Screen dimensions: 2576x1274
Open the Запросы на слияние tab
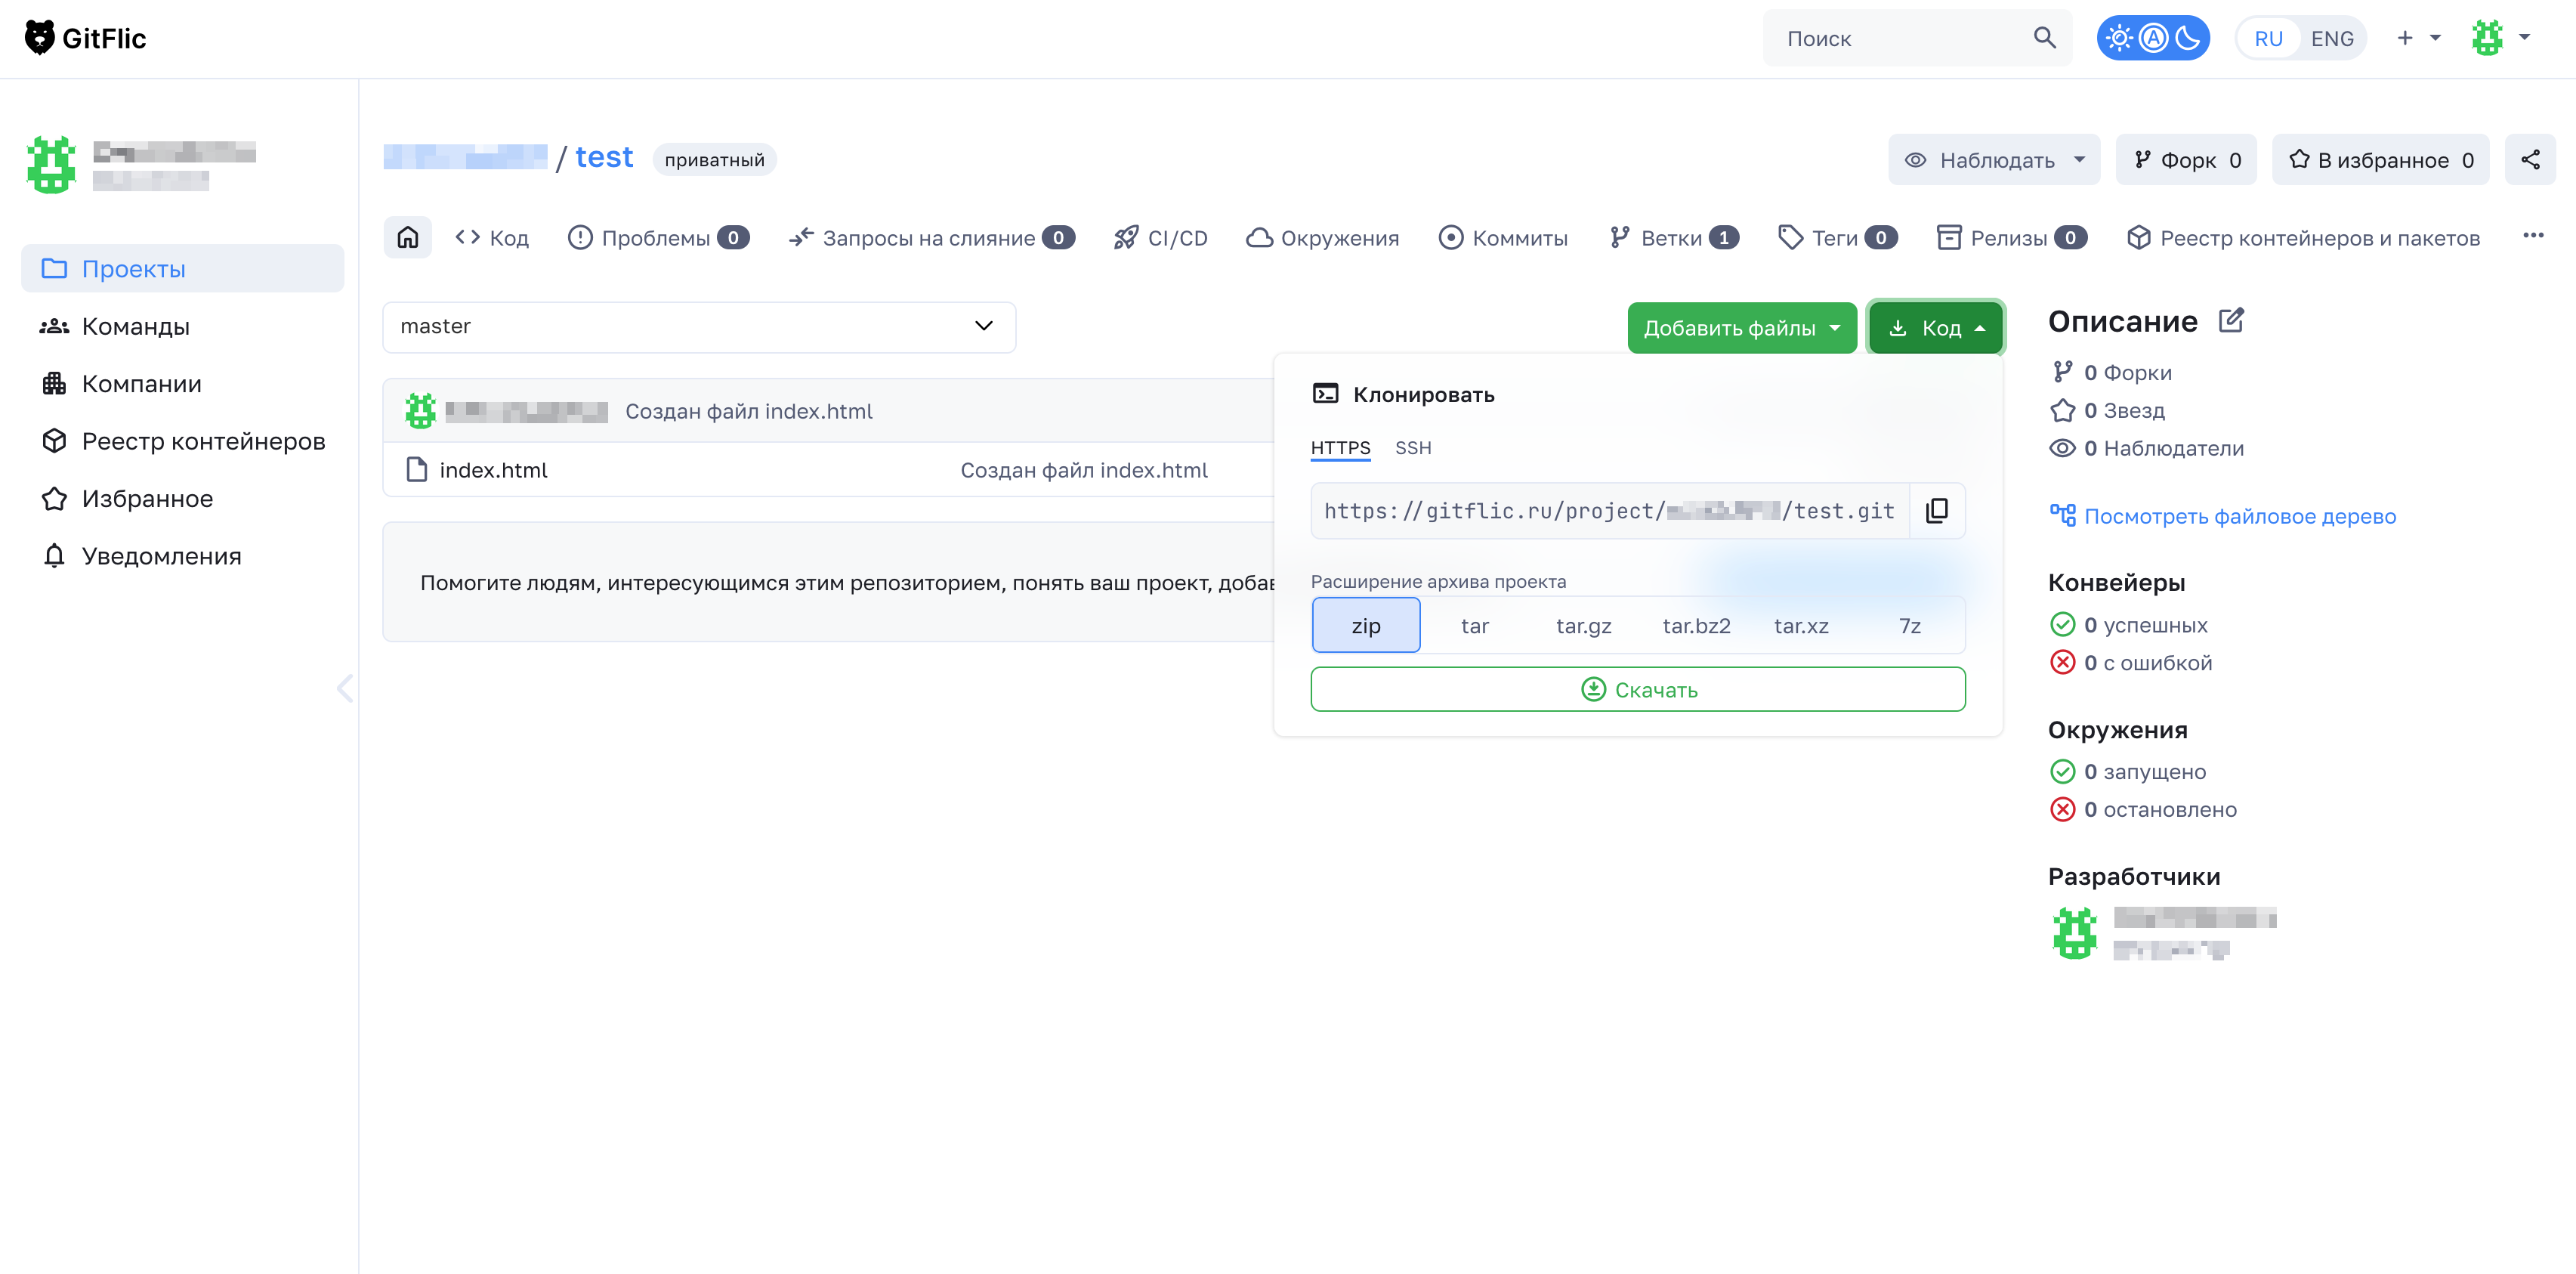coord(931,237)
